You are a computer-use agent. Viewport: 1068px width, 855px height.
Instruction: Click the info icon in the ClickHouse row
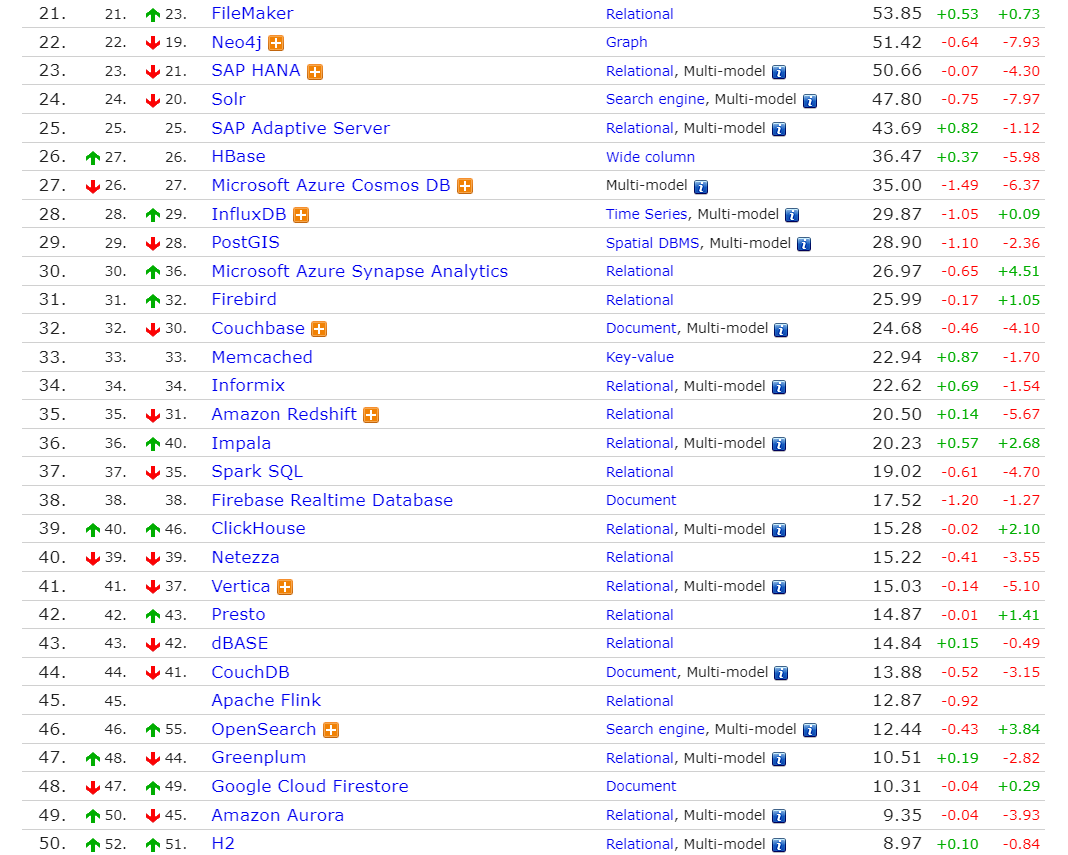click(779, 530)
